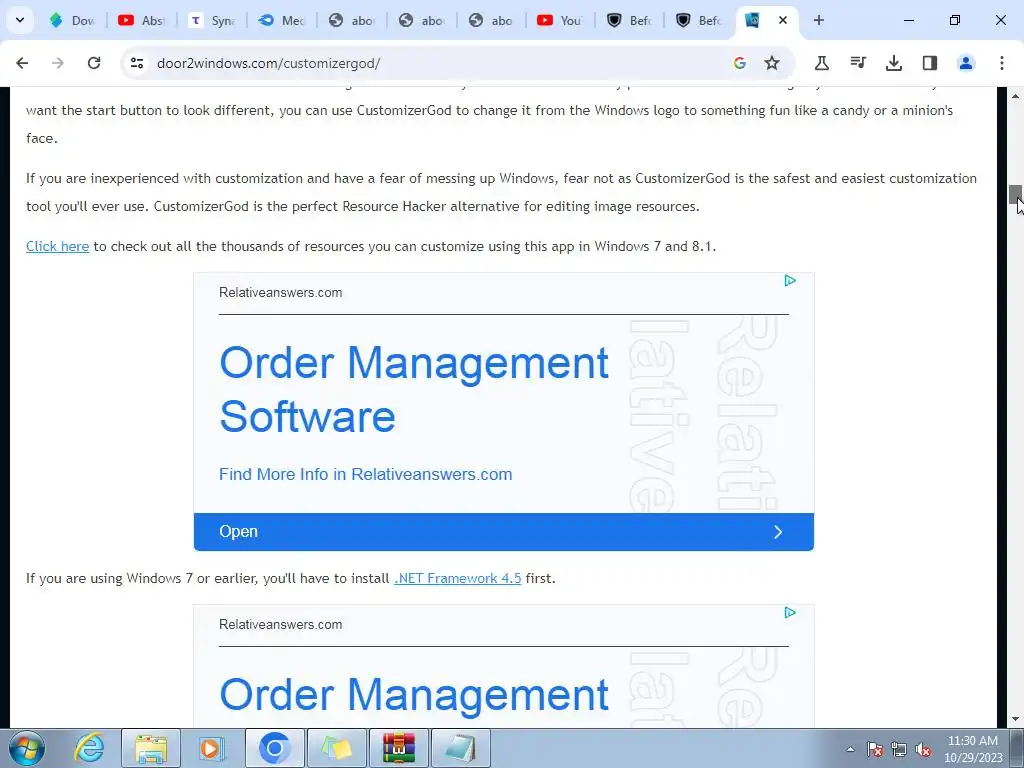The image size is (1024, 768).
Task: Click 'Find More Info in Relativeanswers.com' link
Action: [x=366, y=474]
